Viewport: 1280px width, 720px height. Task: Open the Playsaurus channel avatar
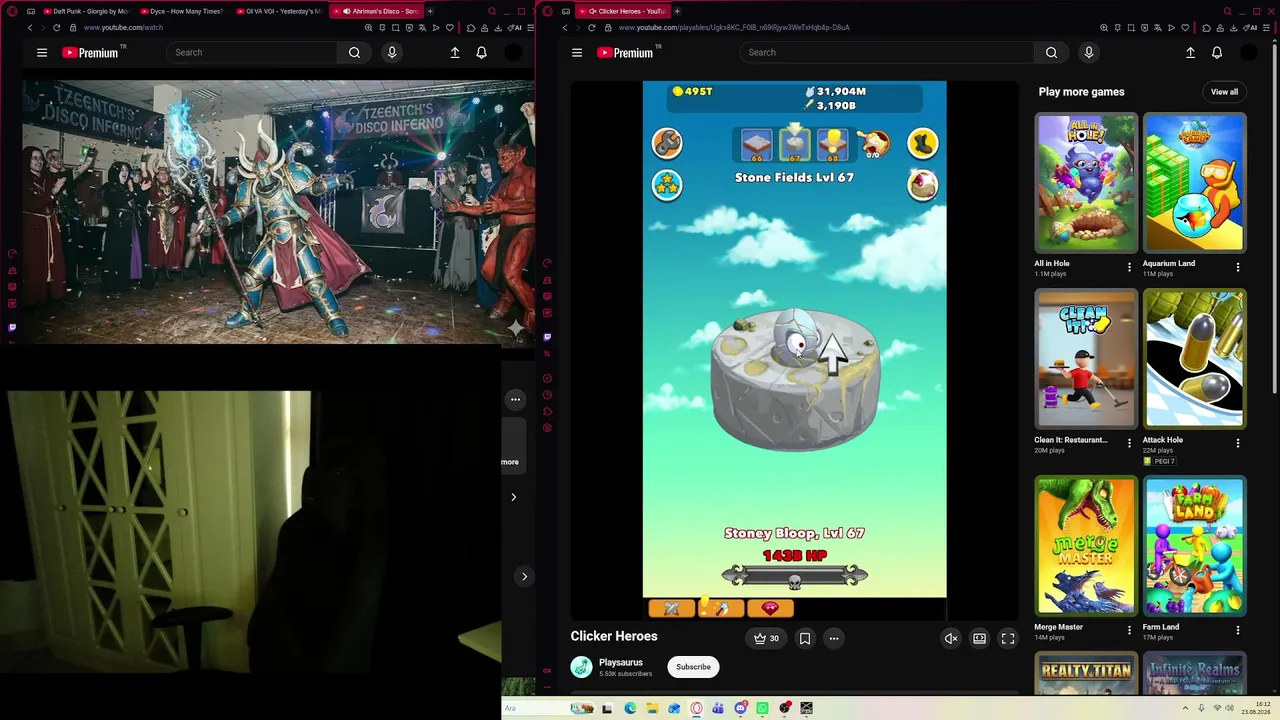pyautogui.click(x=581, y=667)
